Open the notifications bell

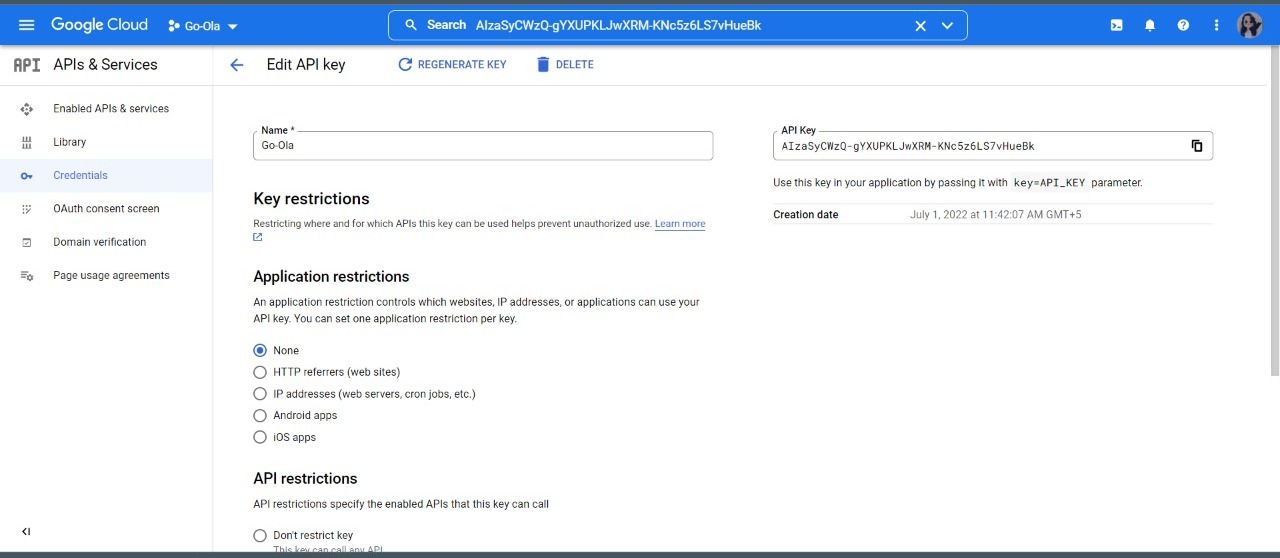pyautogui.click(x=1150, y=25)
